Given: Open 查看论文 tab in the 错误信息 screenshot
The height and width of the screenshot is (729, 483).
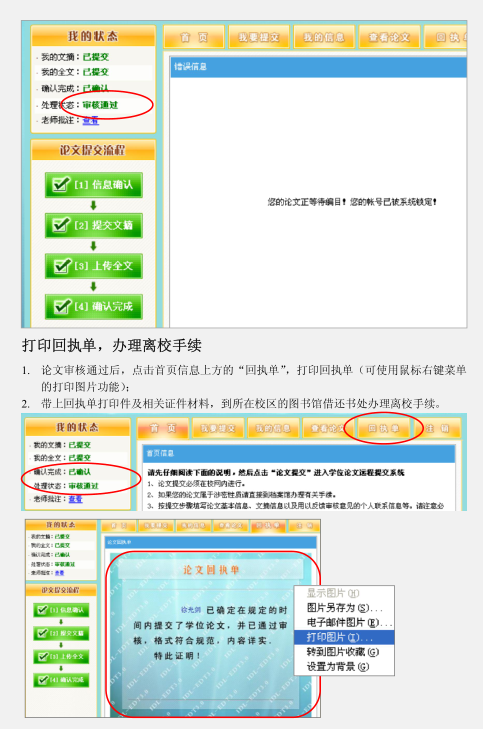Looking at the screenshot, I should pos(389,37).
